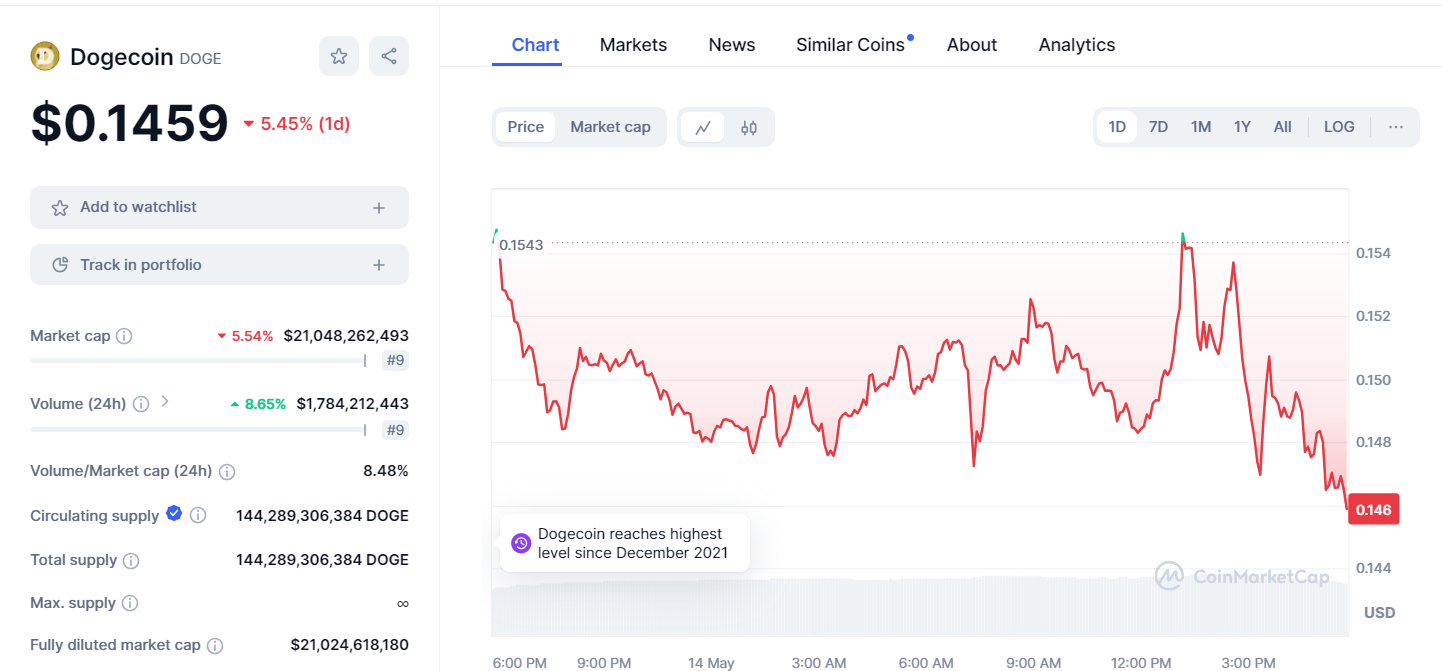1442x671 pixels.
Task: Click the Dogecoin logo icon
Action: click(x=45, y=57)
